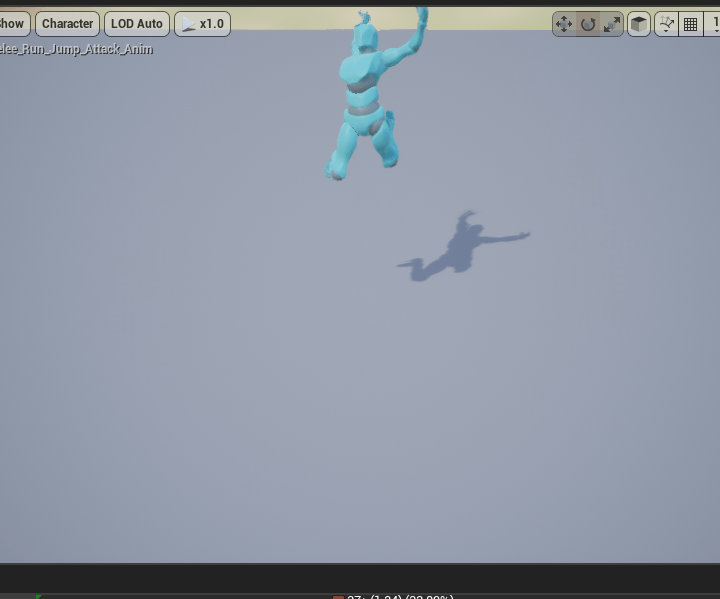The image size is (720, 599).
Task: Select the Rotate tool icon
Action: tap(588, 24)
